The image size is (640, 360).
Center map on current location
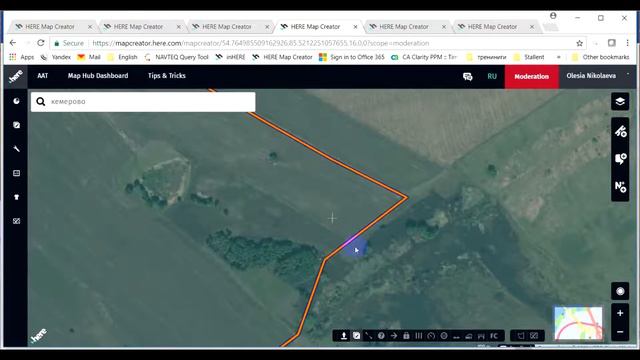(620, 291)
